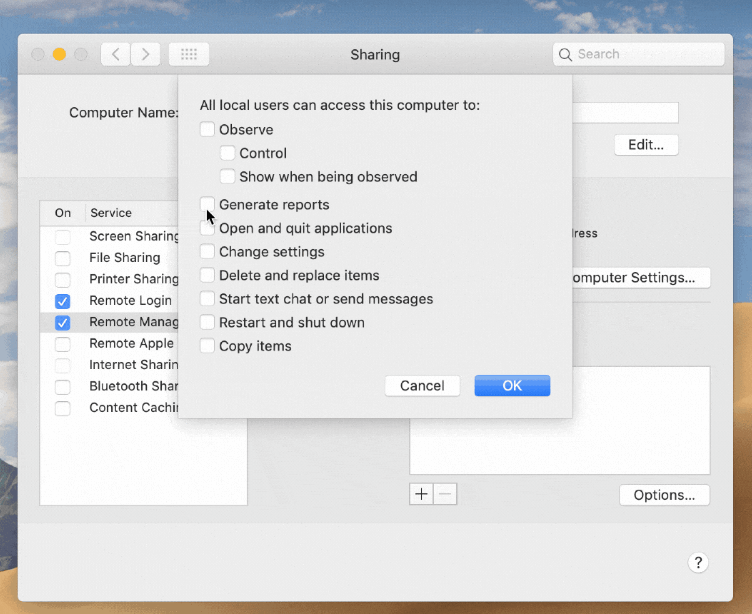Tick the Copy items checkbox
Viewport: 752px width, 614px height.
pyautogui.click(x=207, y=346)
